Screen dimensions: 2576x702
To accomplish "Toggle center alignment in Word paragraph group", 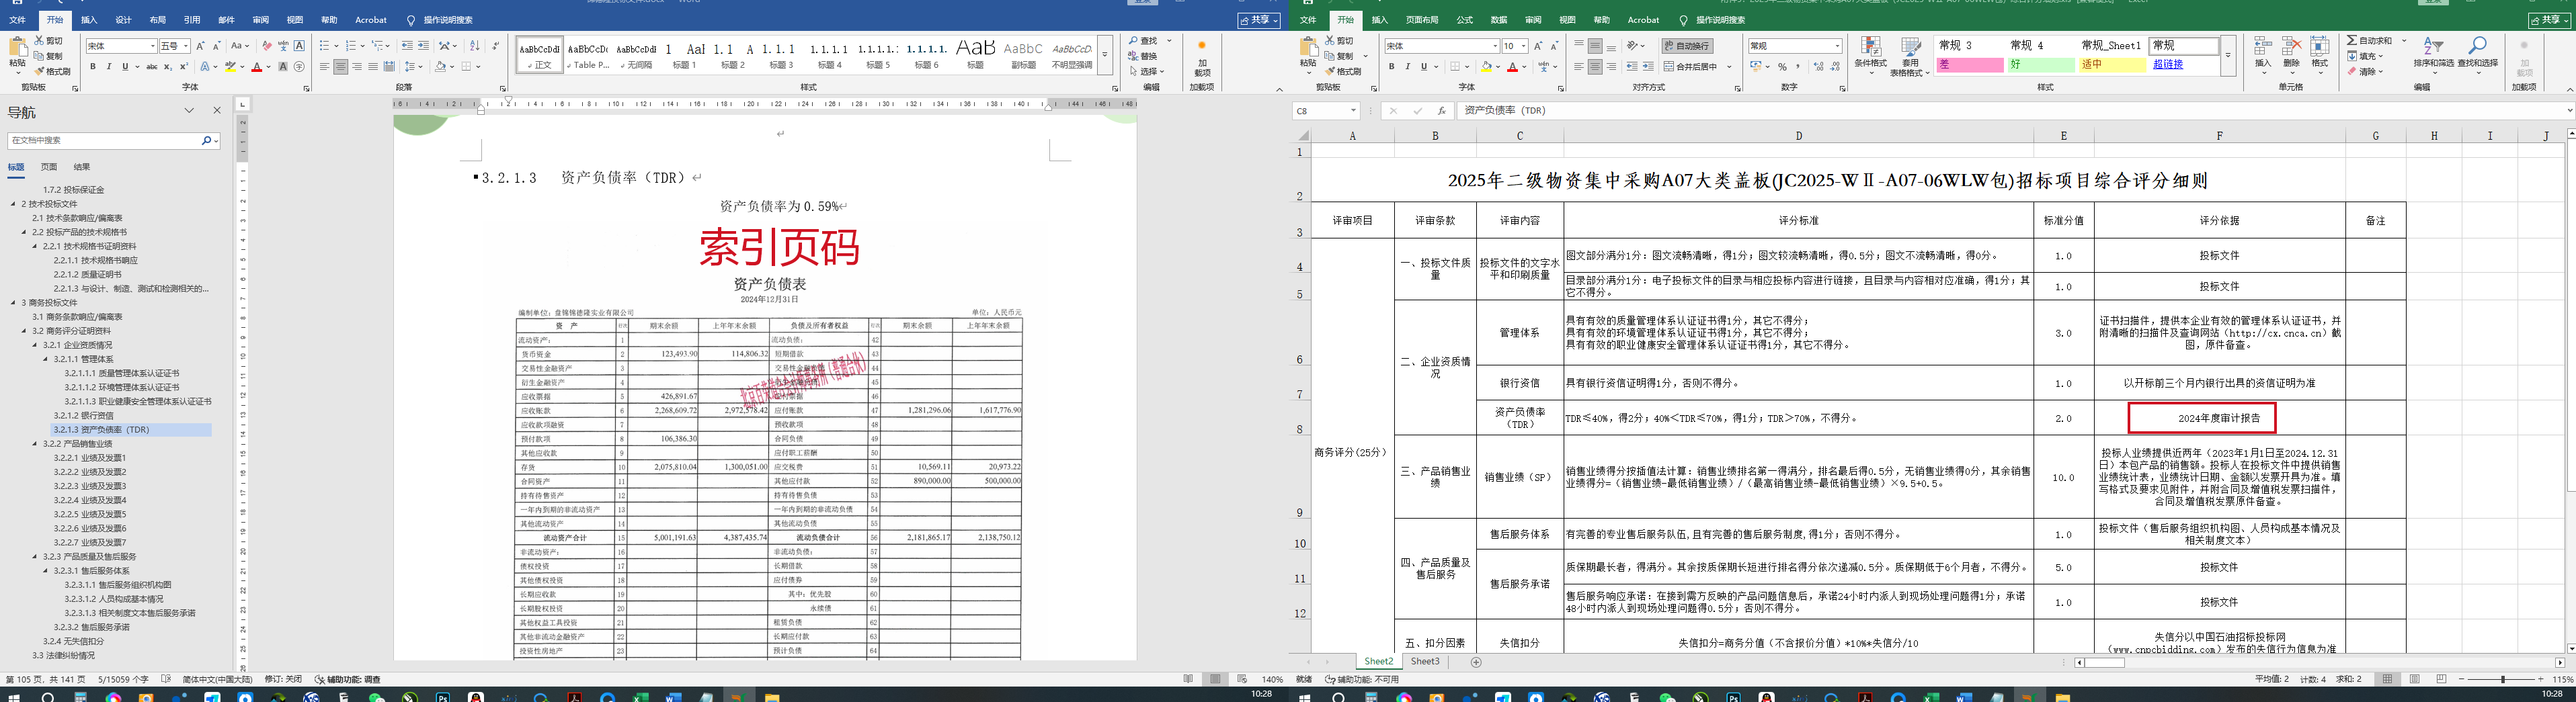I will (x=341, y=67).
